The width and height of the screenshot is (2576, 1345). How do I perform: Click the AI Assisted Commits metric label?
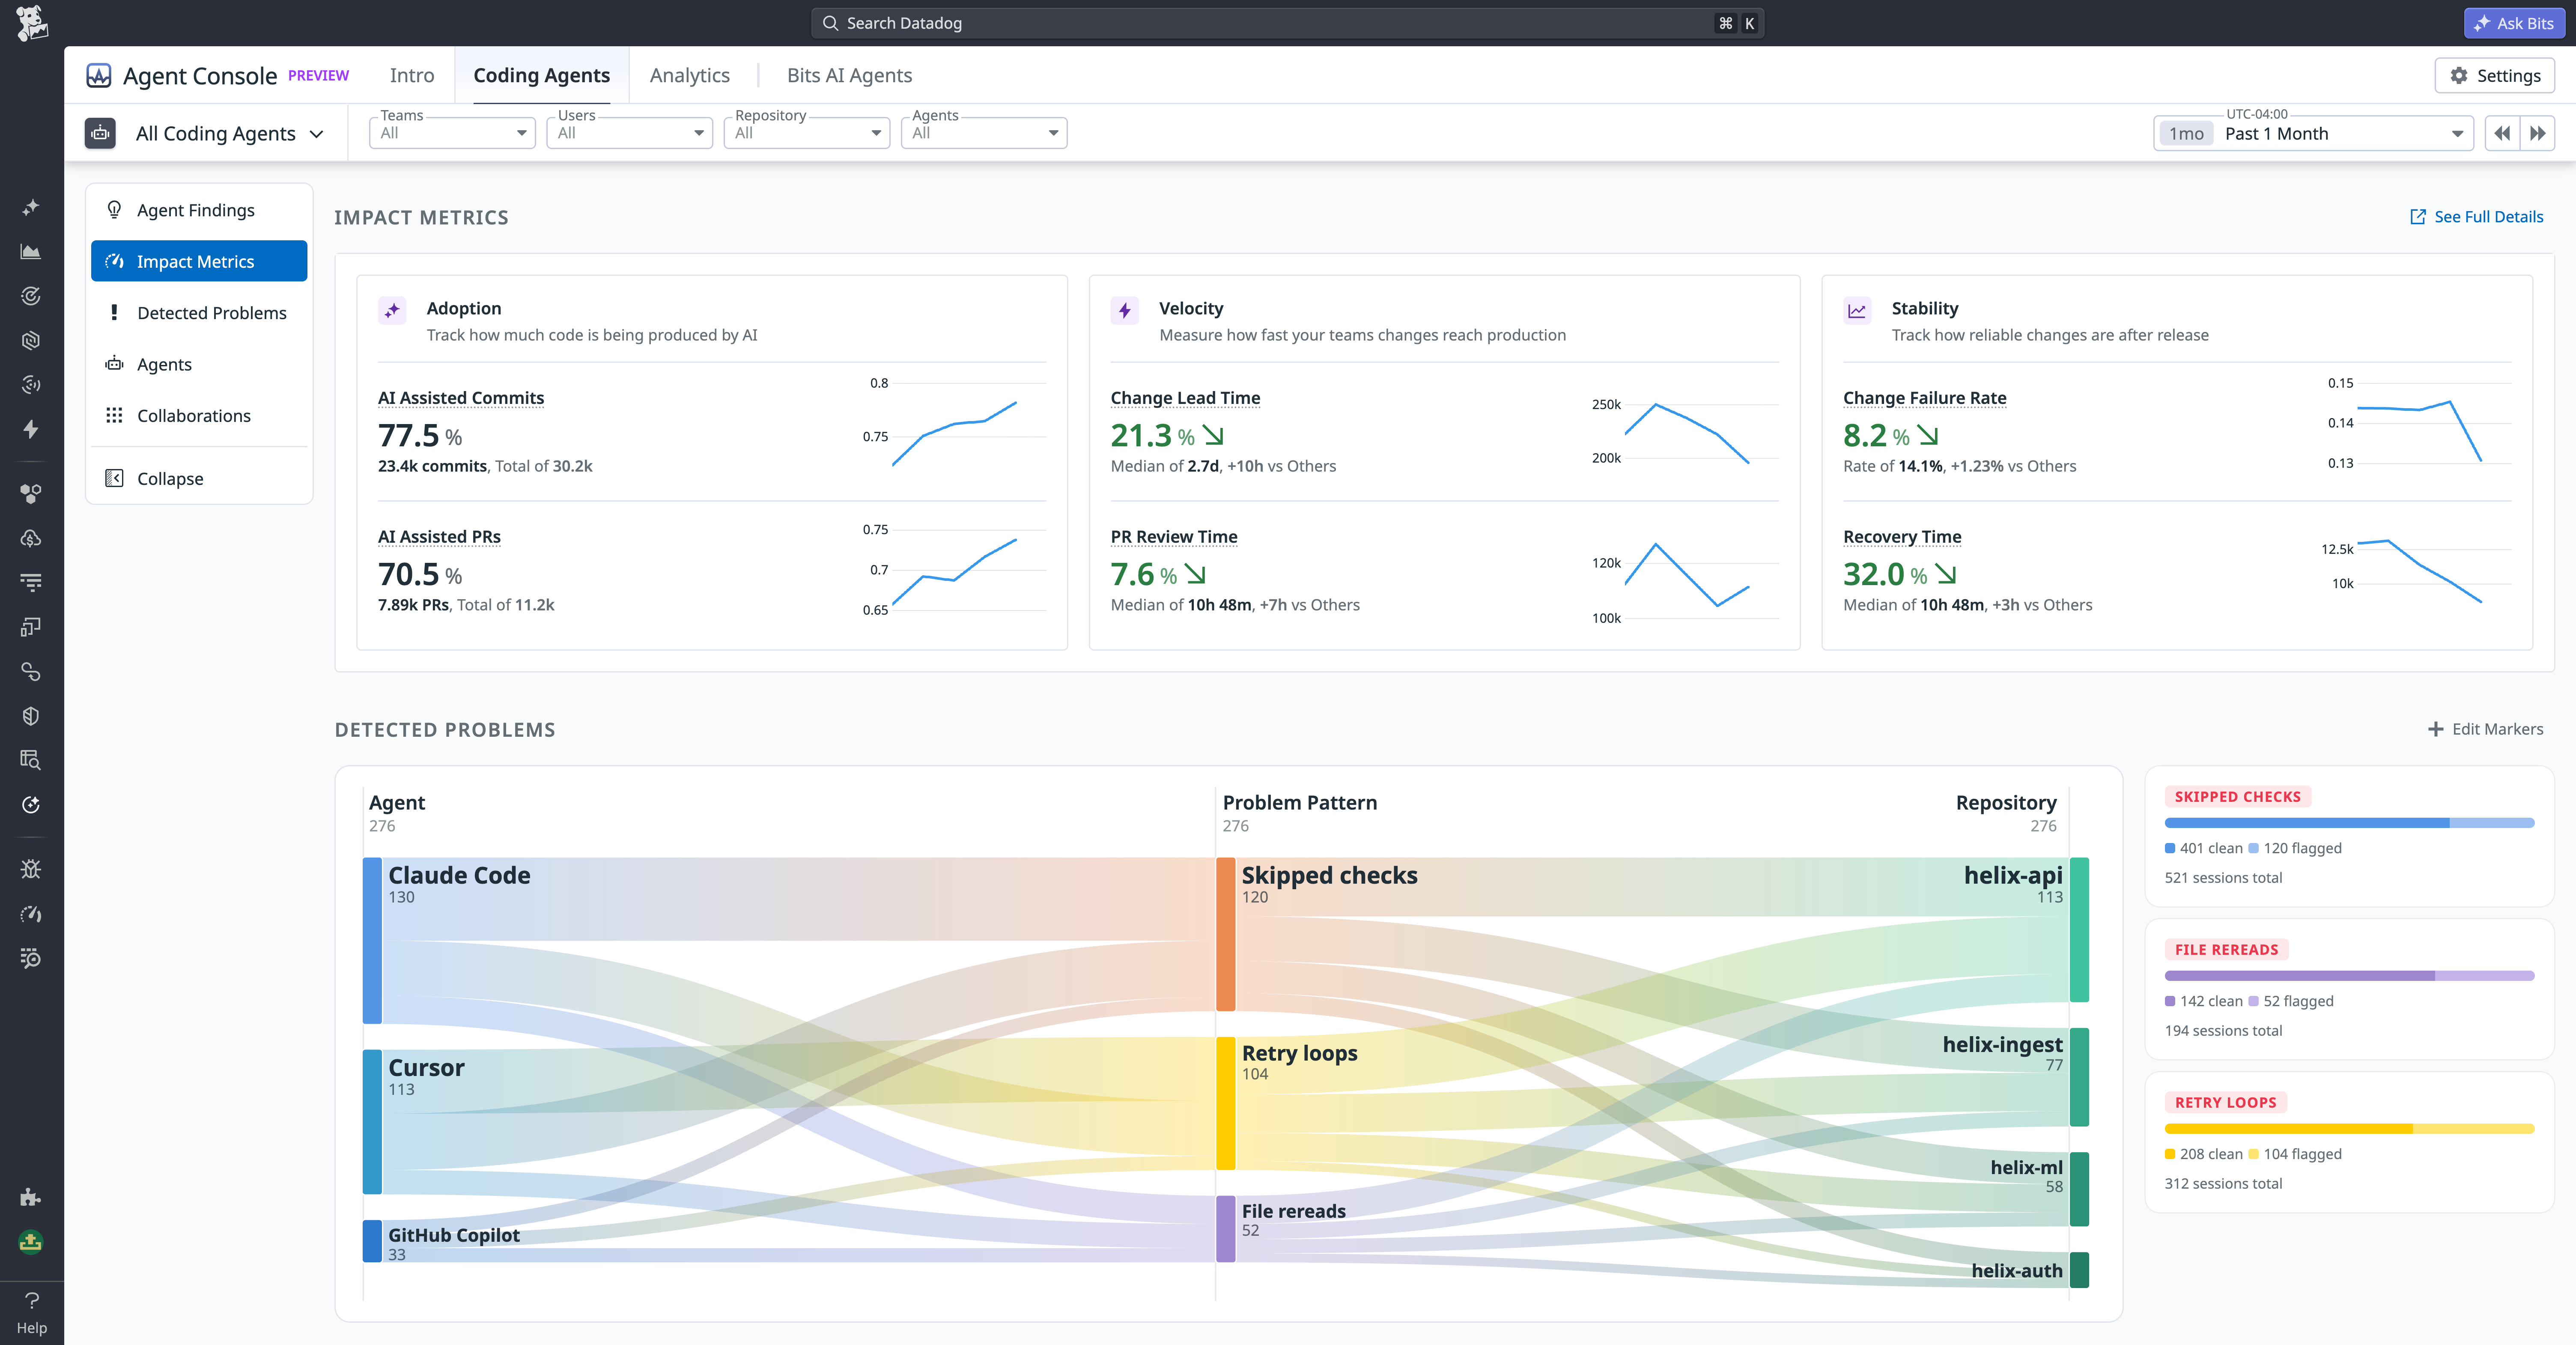(x=461, y=398)
